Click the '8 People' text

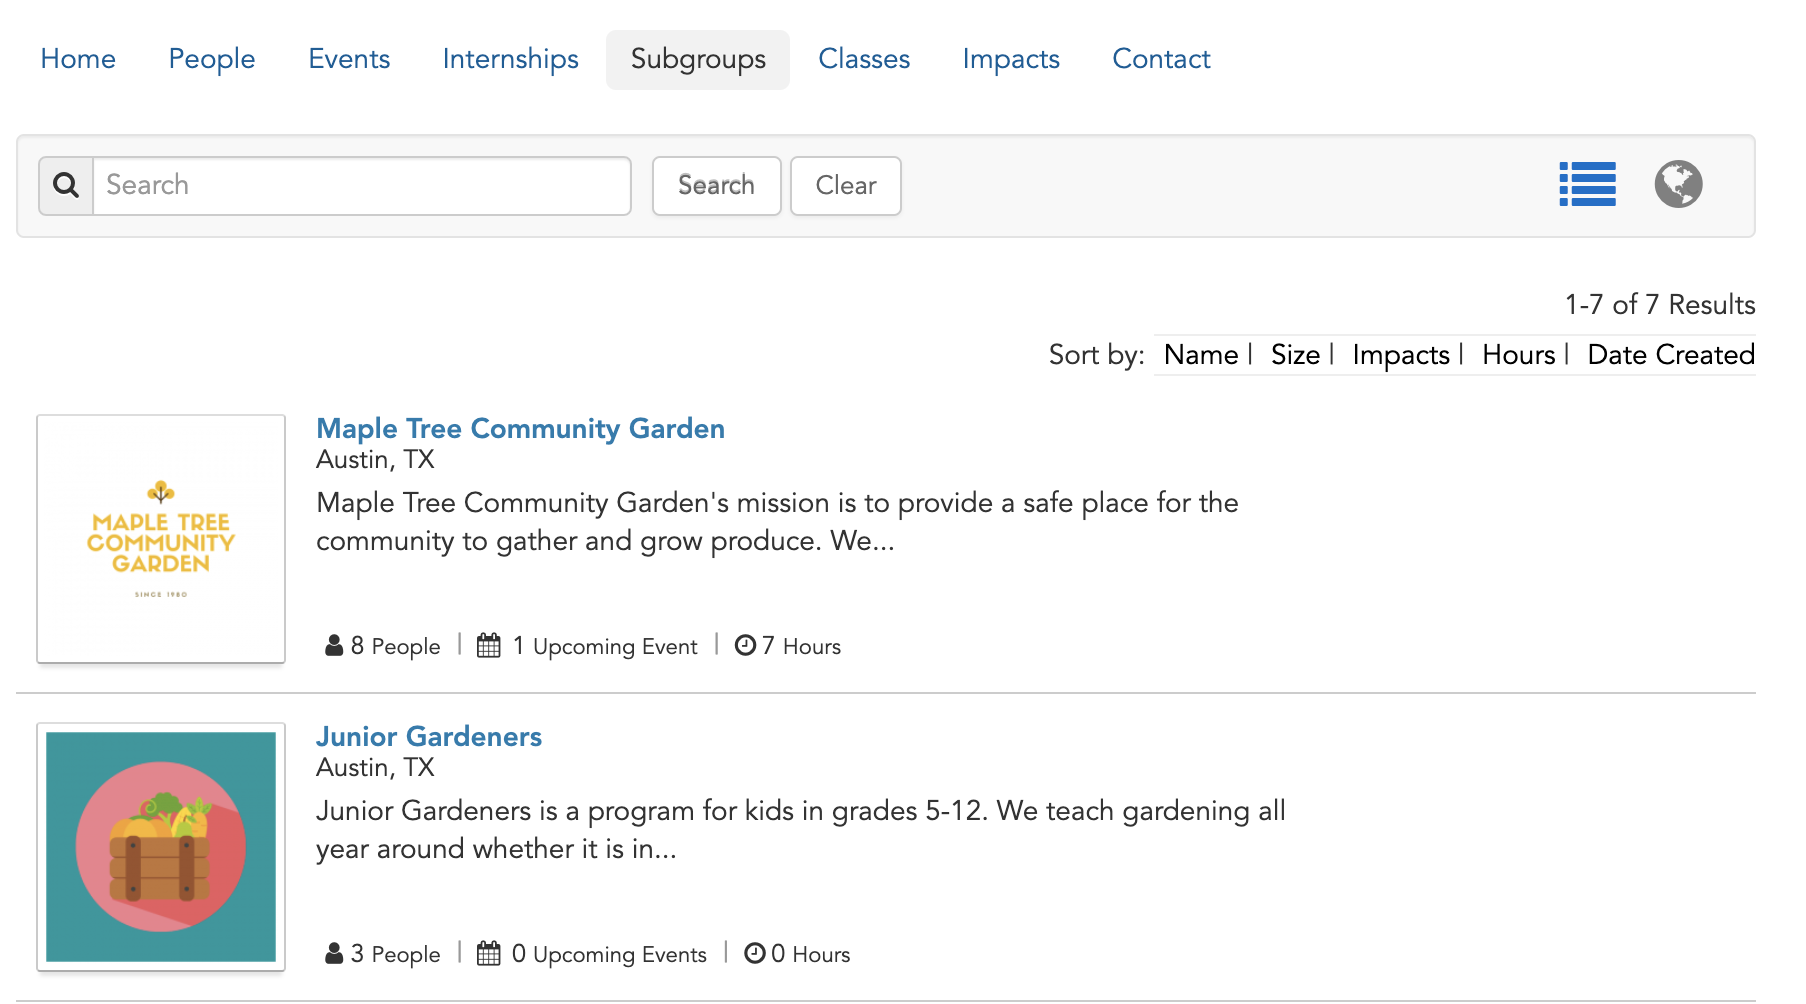[x=395, y=646]
